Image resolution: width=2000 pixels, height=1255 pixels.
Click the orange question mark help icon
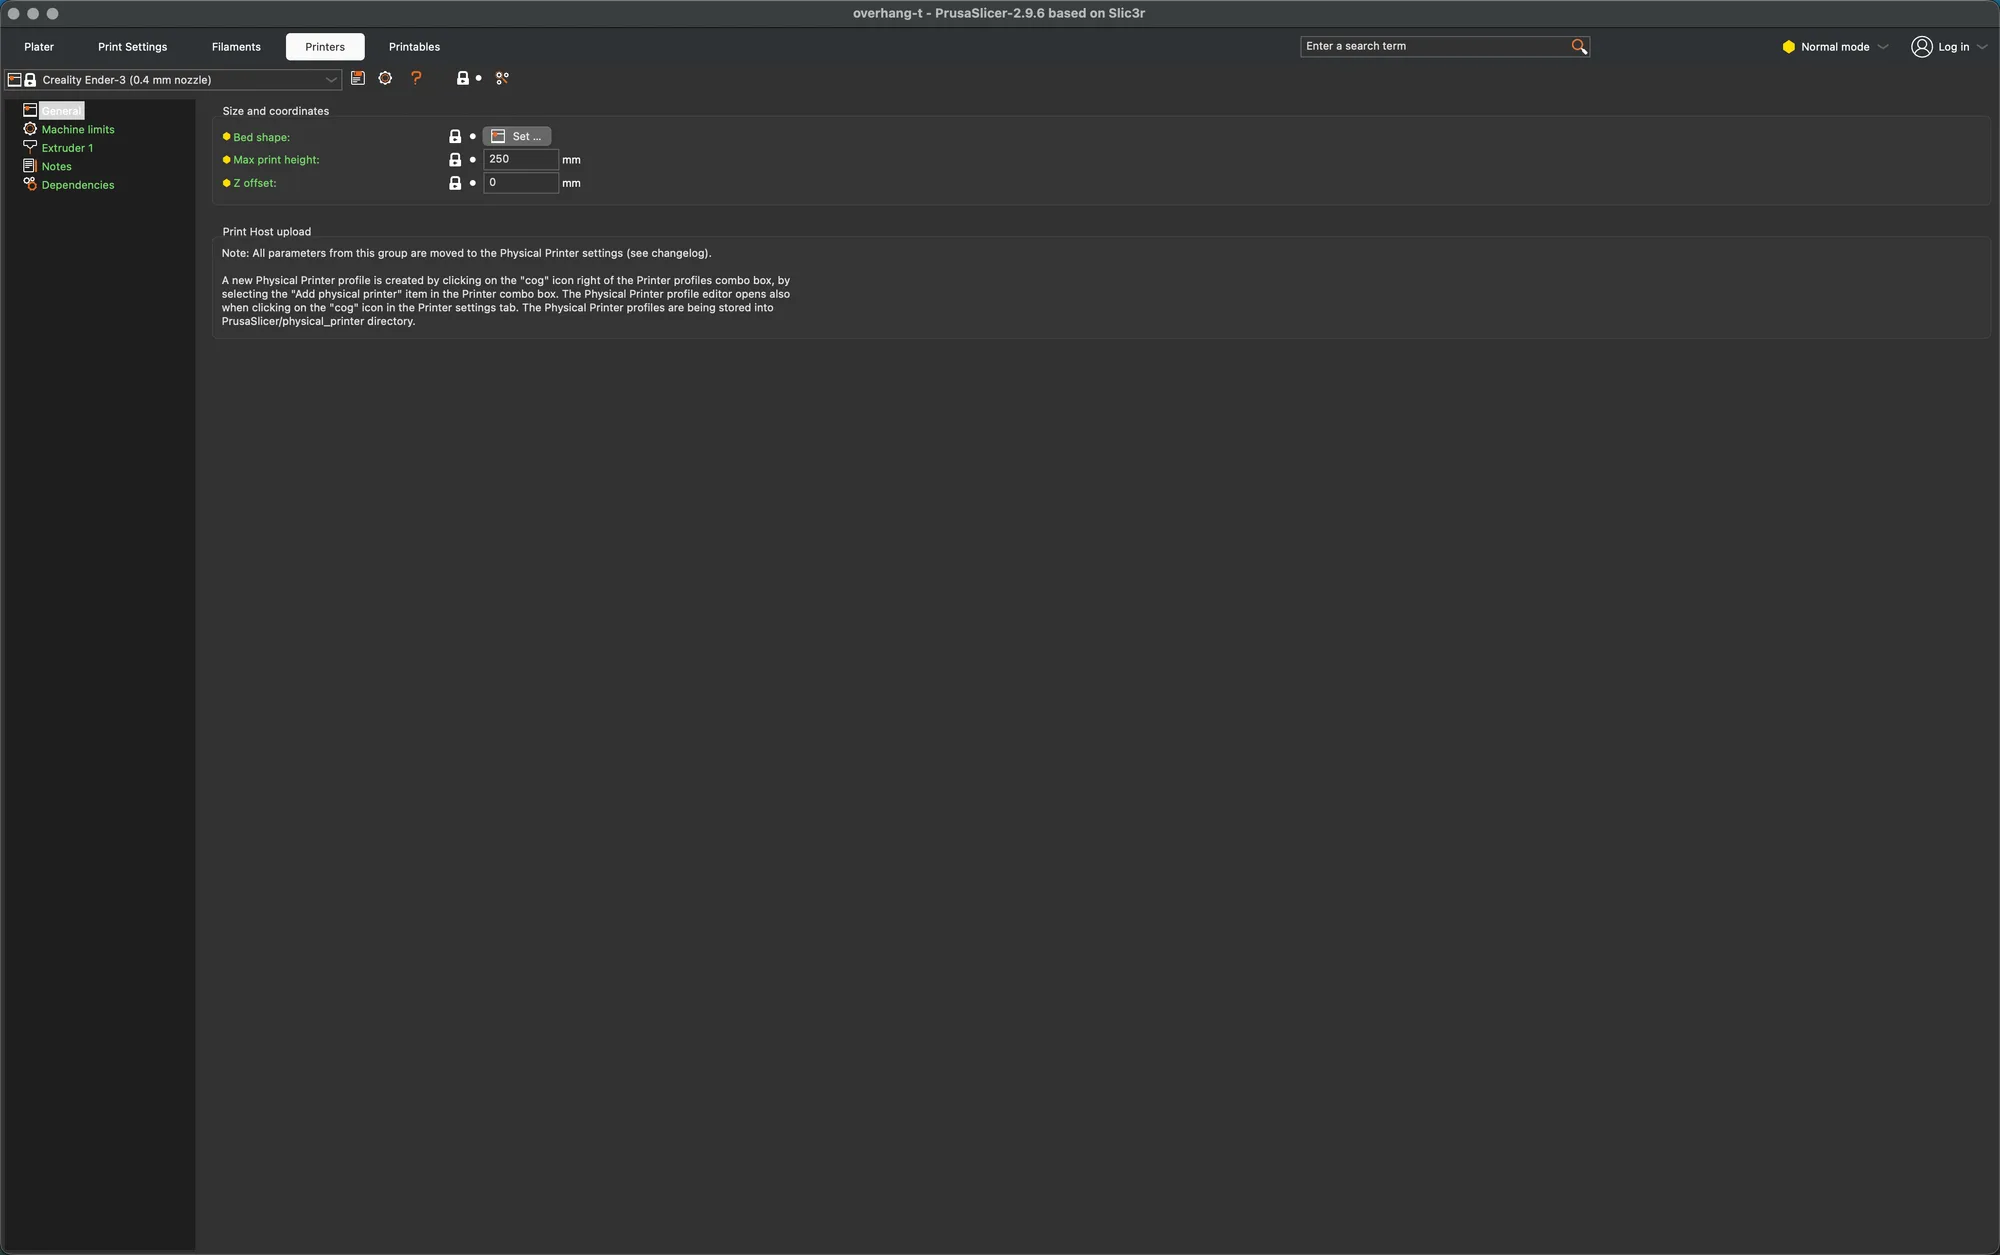click(x=416, y=78)
